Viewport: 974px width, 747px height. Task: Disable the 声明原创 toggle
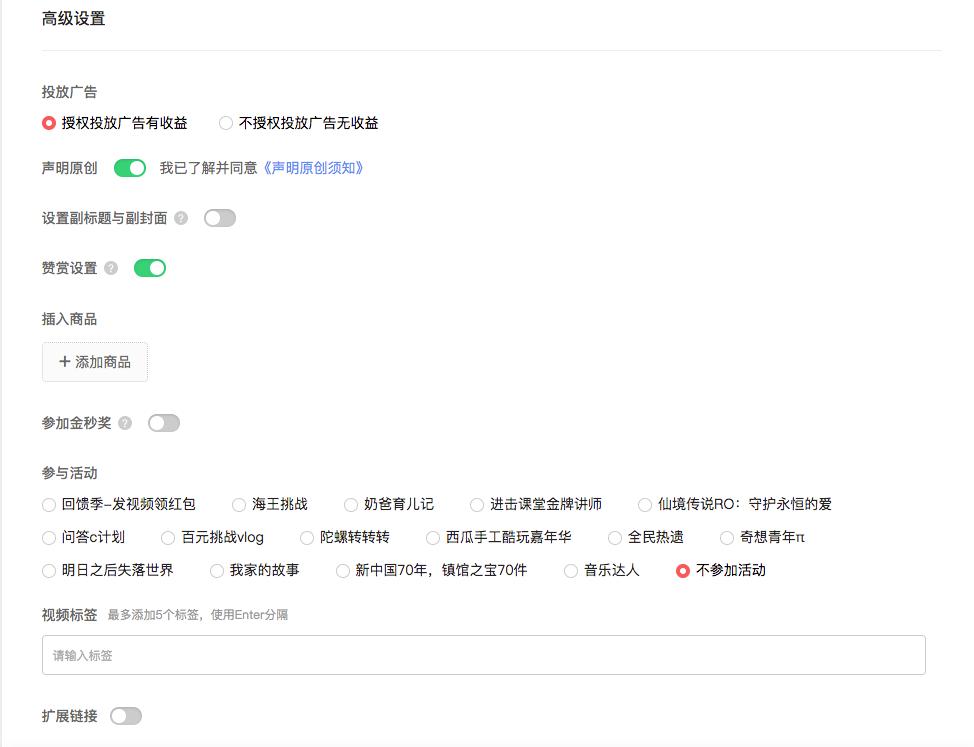131,168
